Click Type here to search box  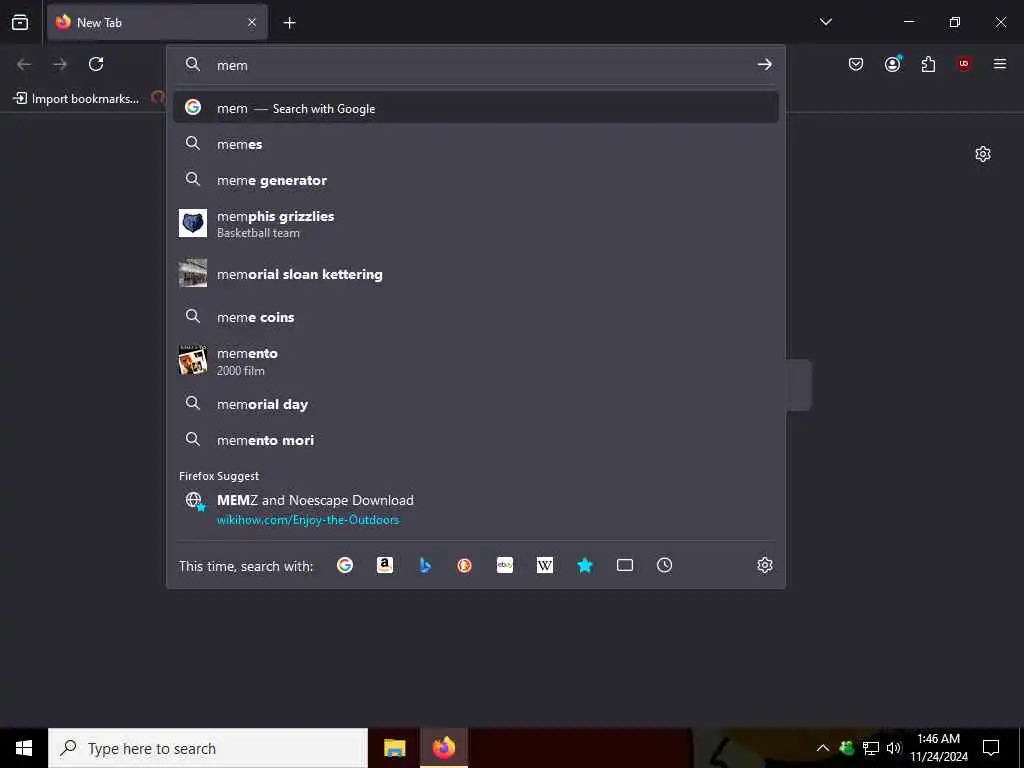(208, 748)
